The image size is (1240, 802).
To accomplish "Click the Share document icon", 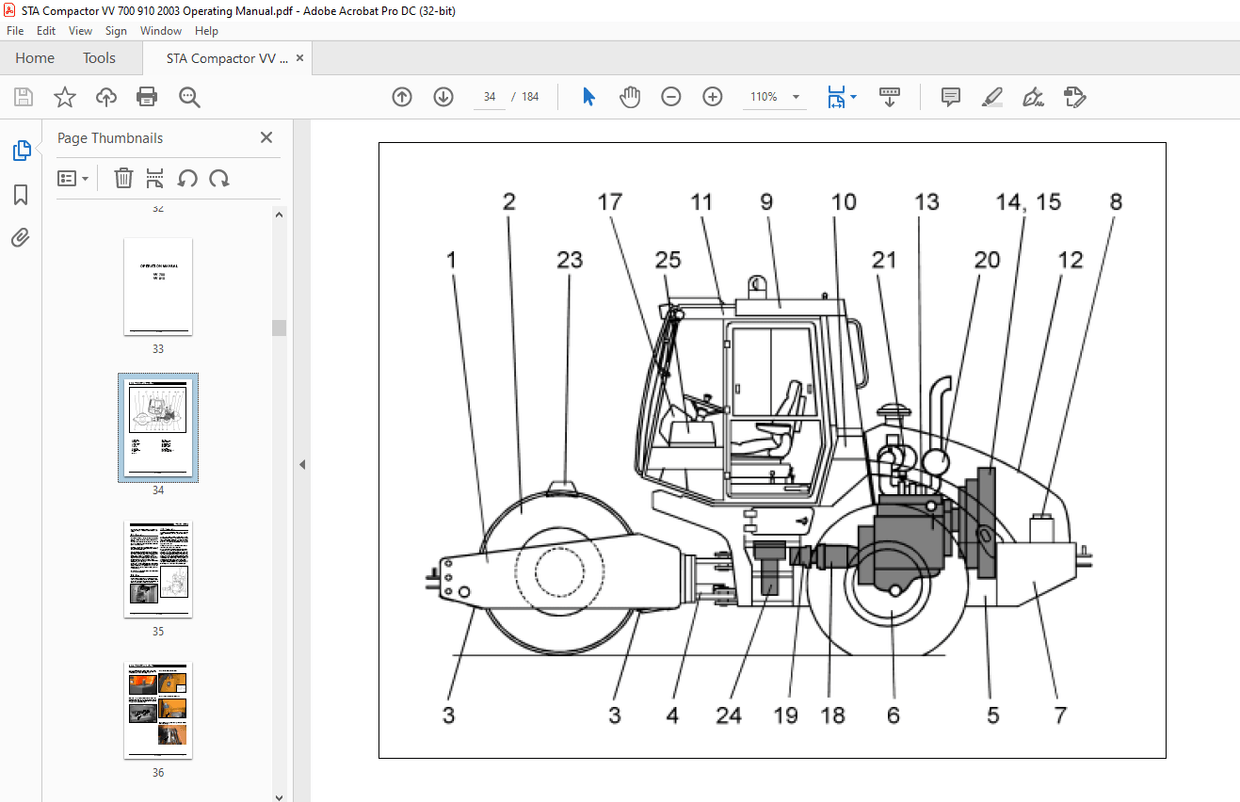I will (x=106, y=96).
